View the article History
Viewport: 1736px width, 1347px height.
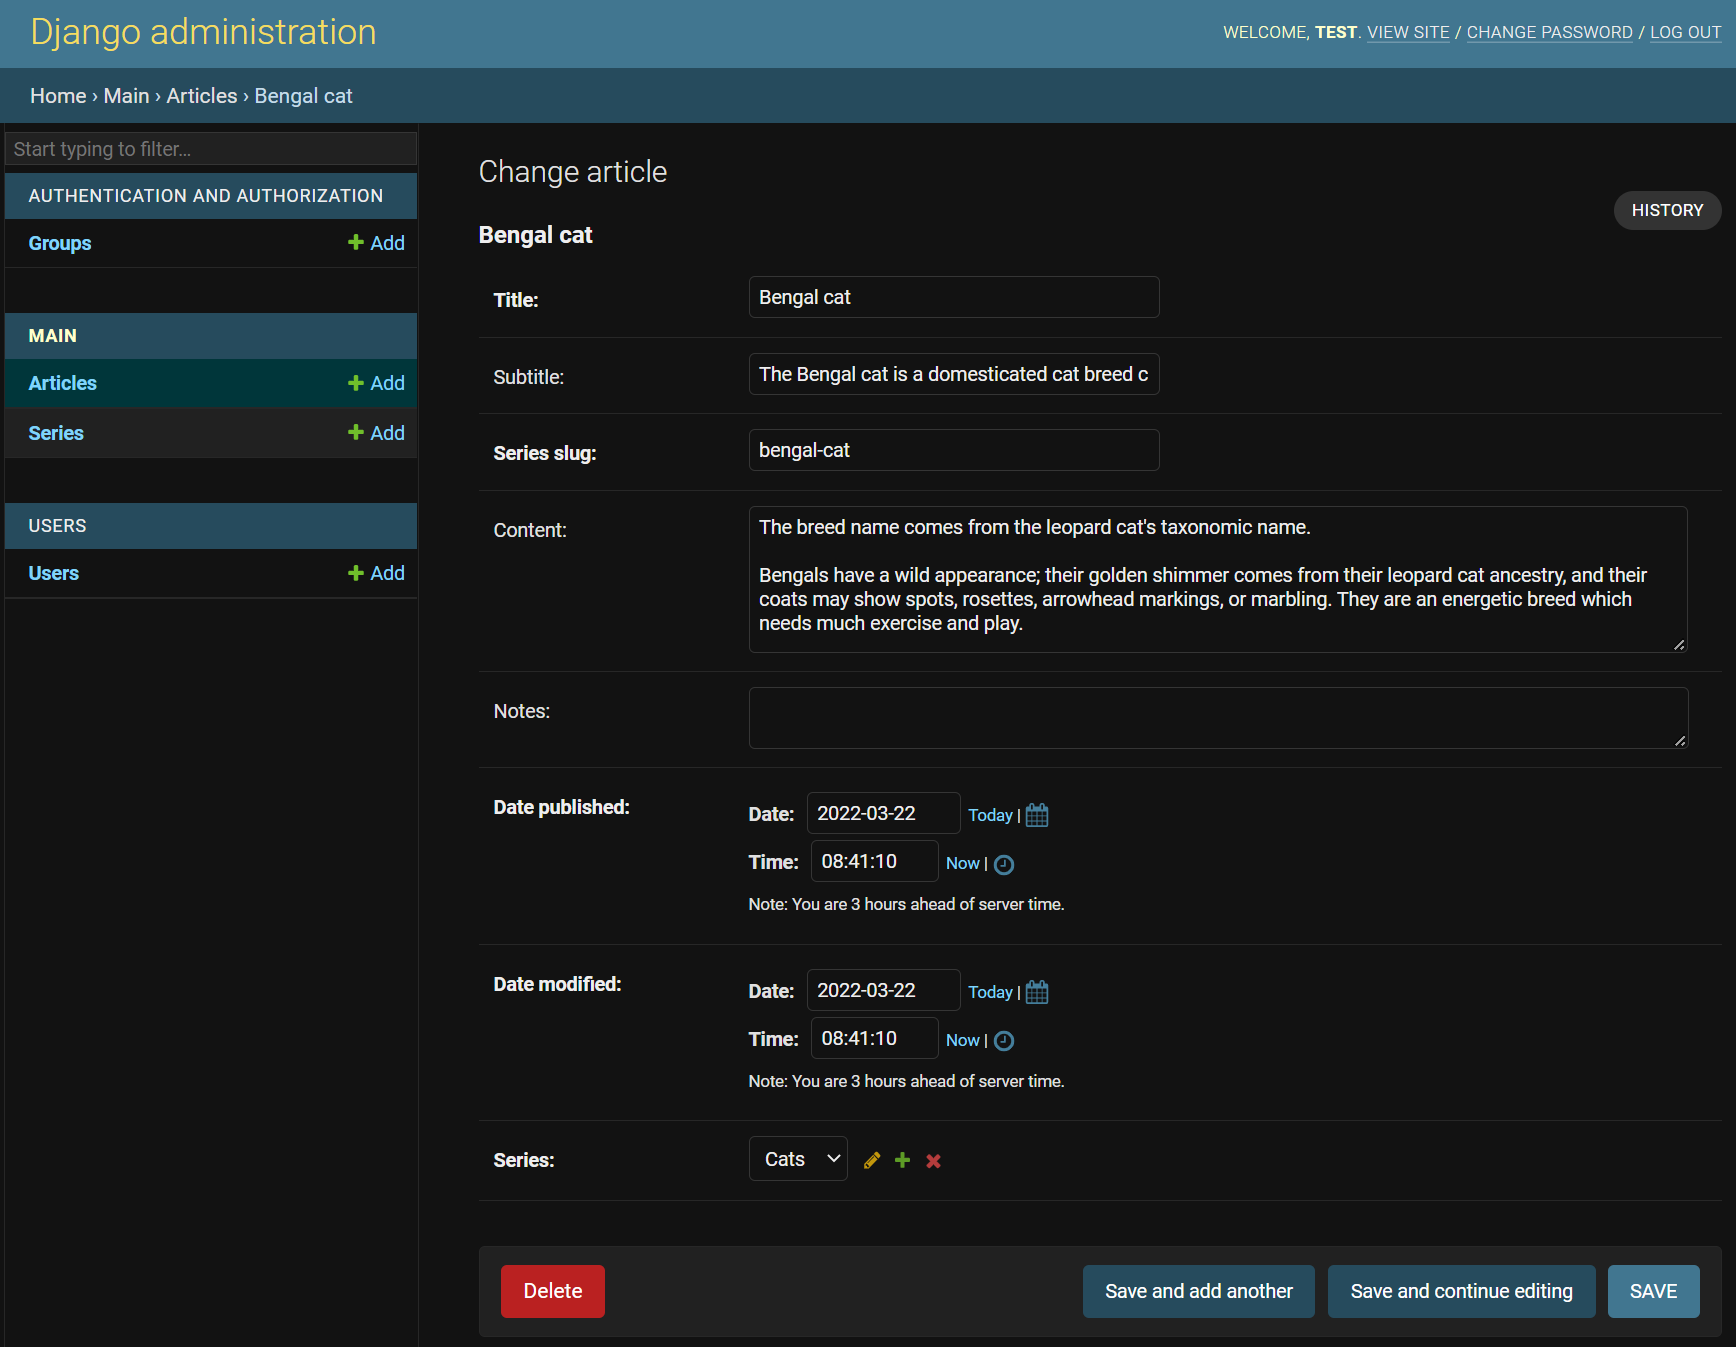click(x=1666, y=210)
